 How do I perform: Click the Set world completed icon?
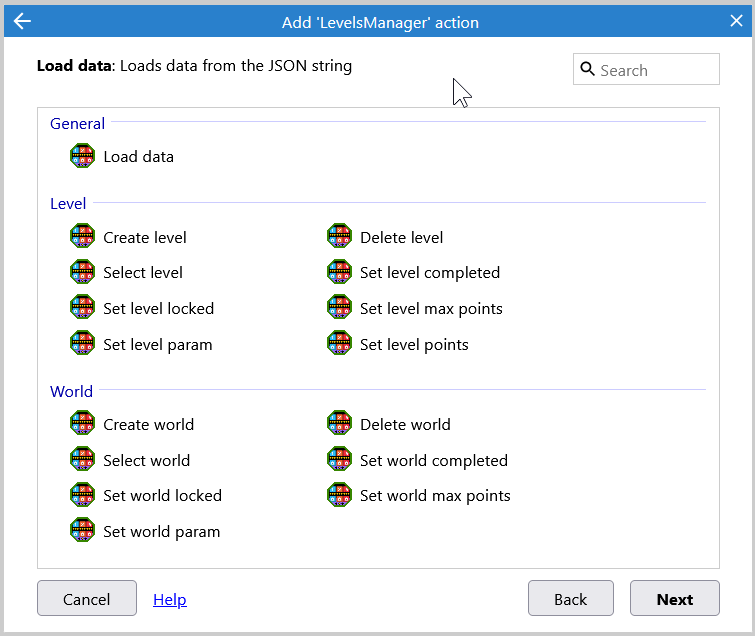click(339, 460)
